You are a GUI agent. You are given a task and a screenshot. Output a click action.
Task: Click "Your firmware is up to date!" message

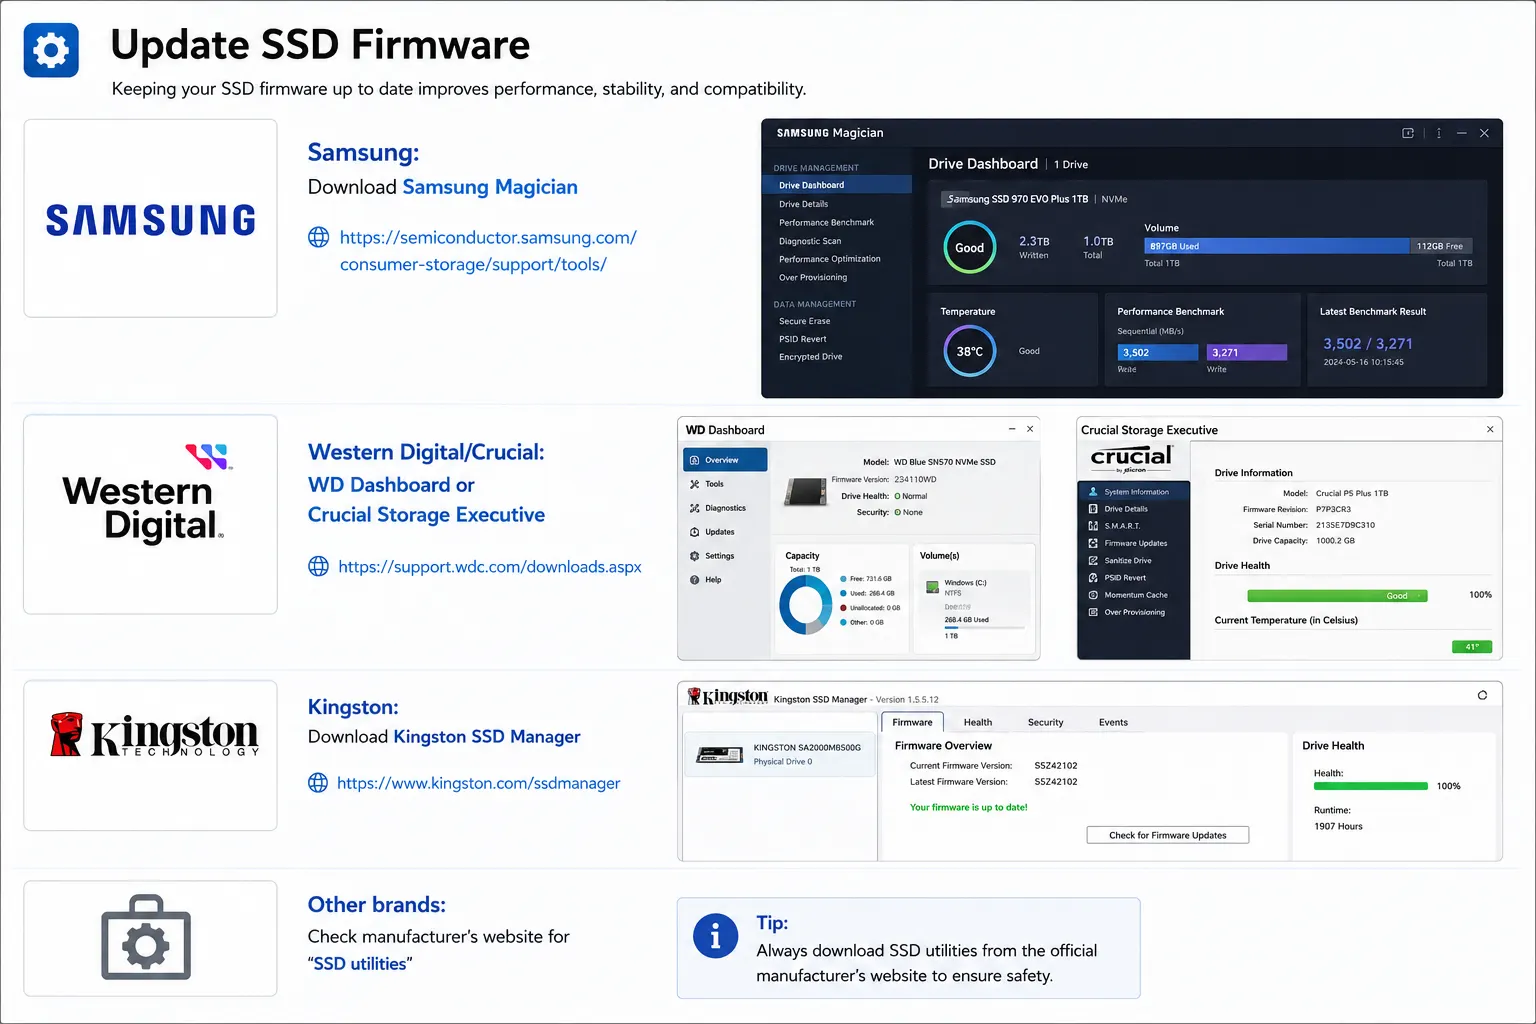(968, 807)
